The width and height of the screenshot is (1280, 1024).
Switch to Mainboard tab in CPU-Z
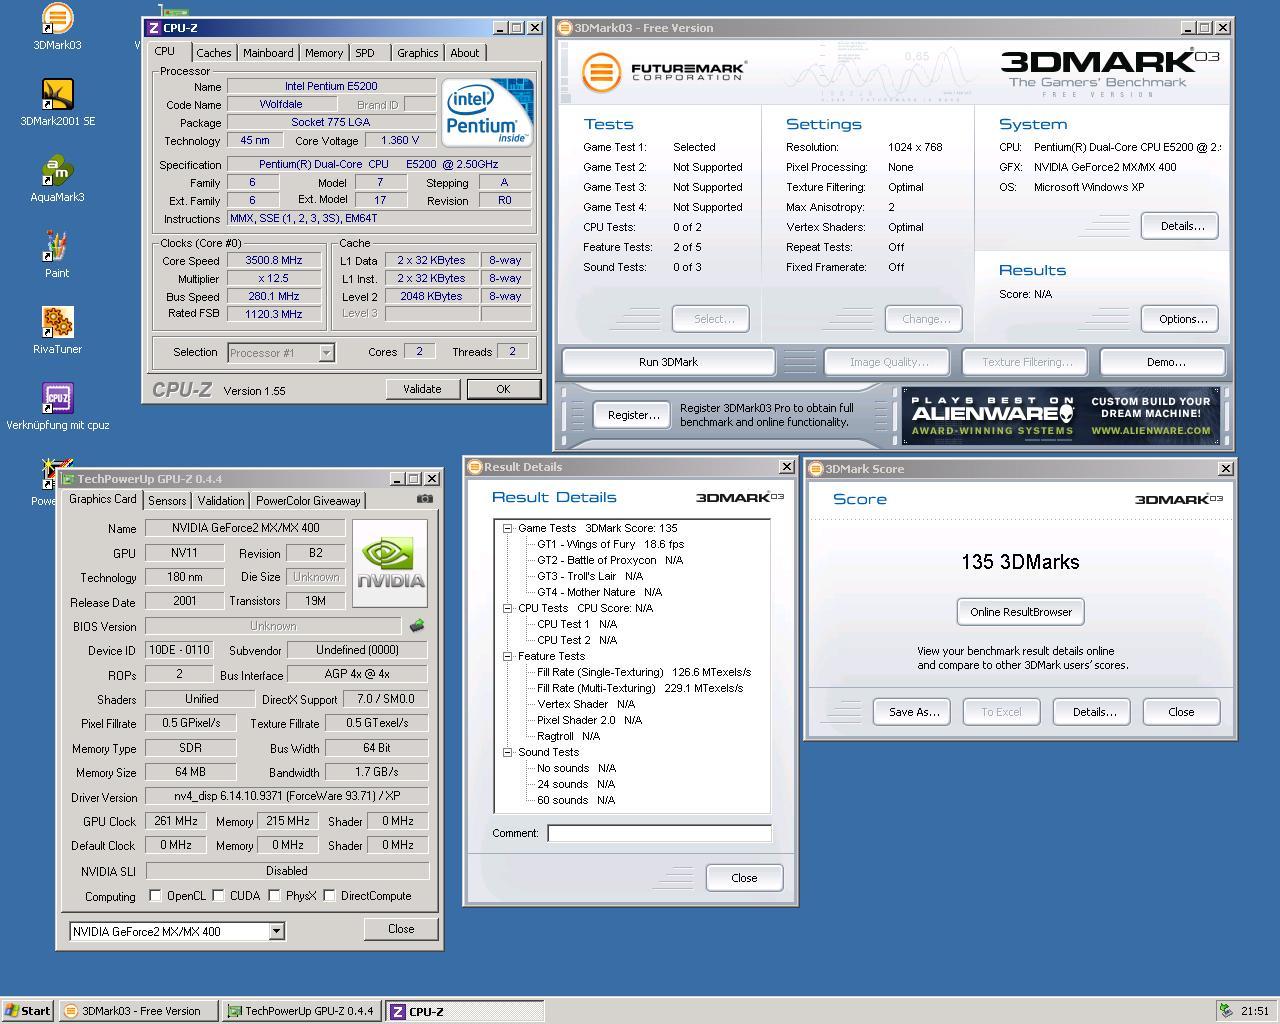(x=268, y=53)
